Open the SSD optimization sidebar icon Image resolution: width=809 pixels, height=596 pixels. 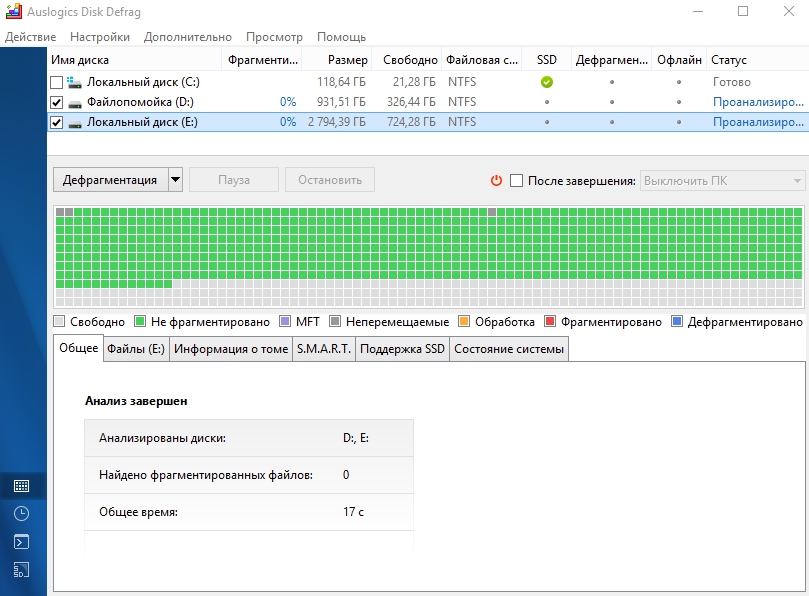(21, 570)
